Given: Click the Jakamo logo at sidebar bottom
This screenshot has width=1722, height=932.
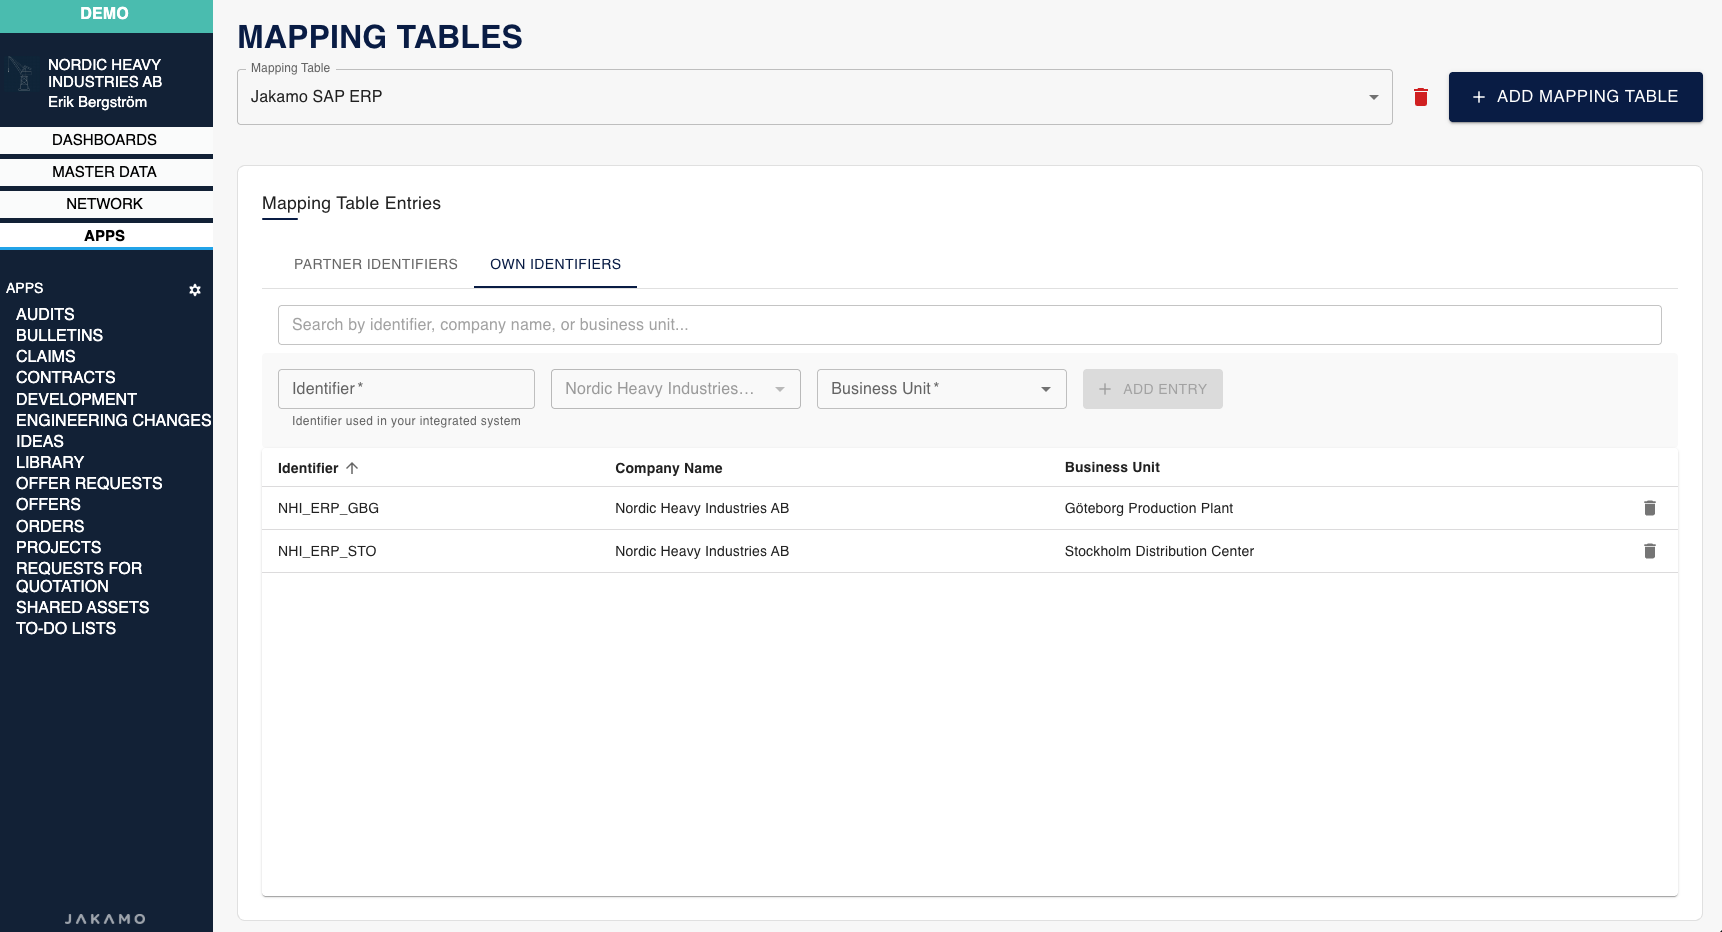Looking at the screenshot, I should [105, 918].
